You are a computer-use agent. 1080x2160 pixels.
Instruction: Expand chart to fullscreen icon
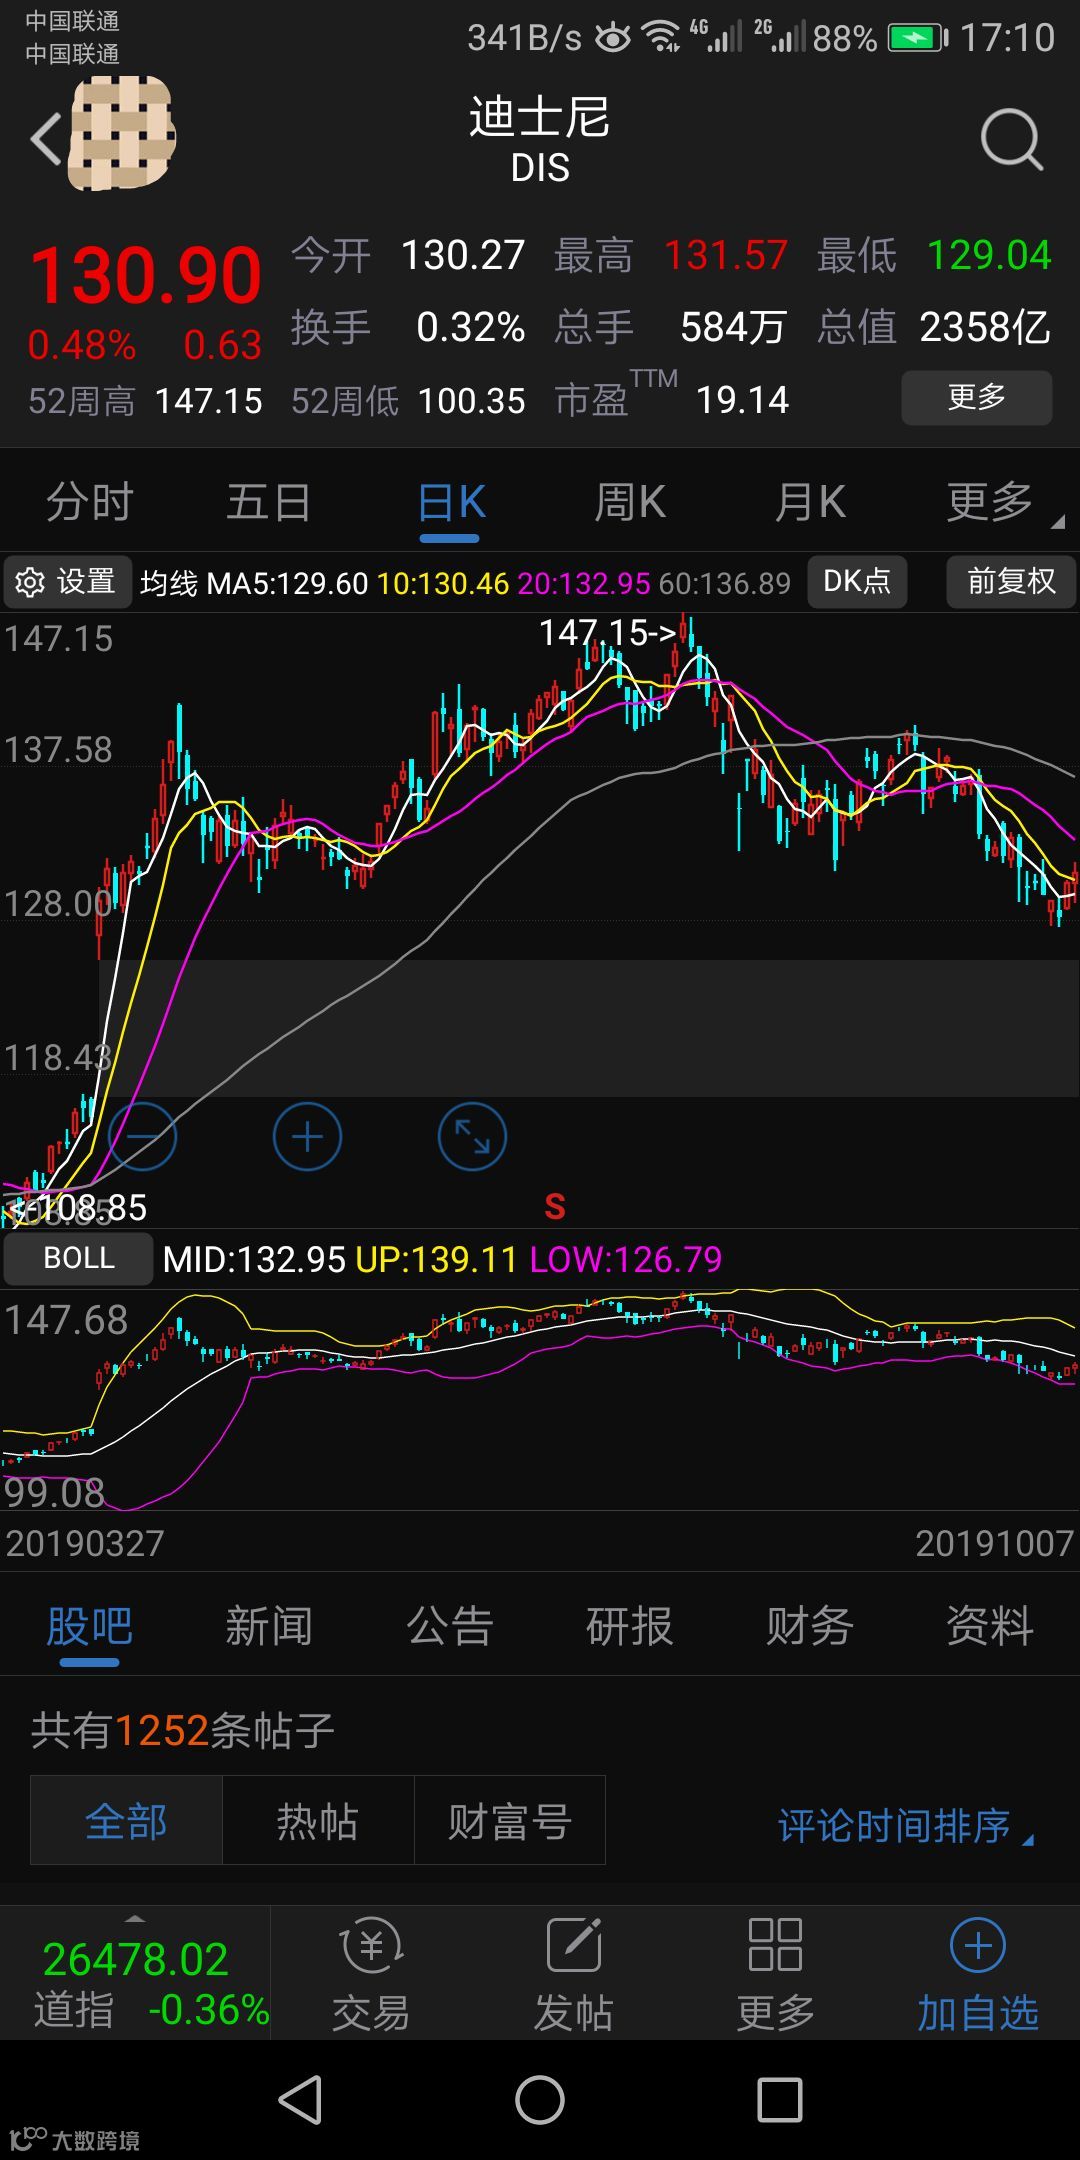click(x=472, y=1137)
